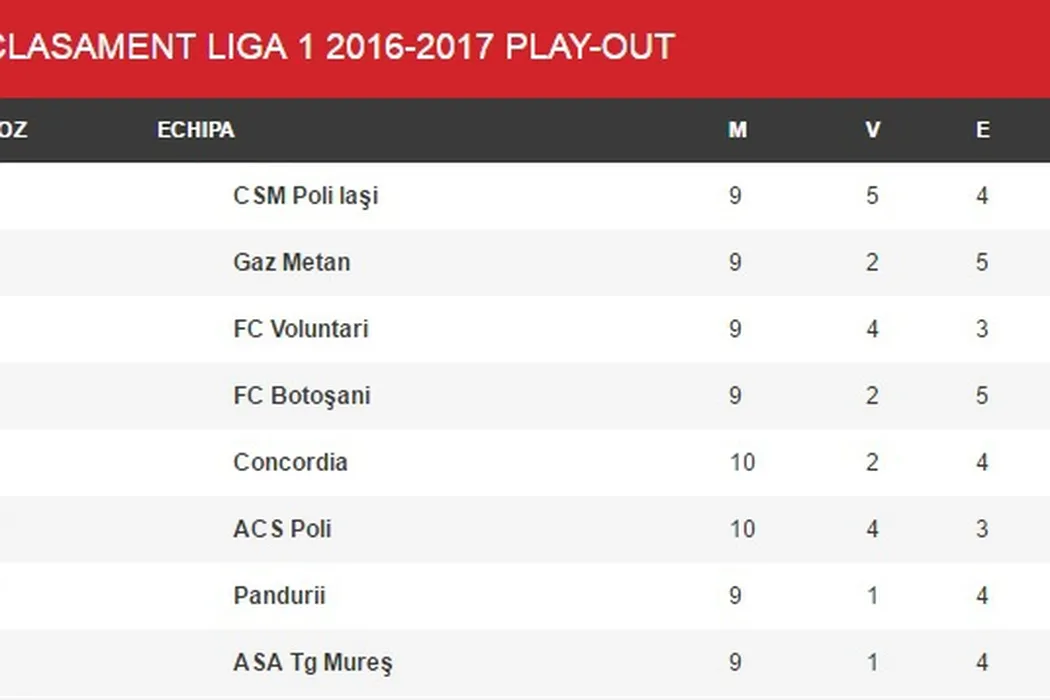The height and width of the screenshot is (700, 1050).
Task: Click the ASA Tg Mureș team name
Action: click(313, 662)
